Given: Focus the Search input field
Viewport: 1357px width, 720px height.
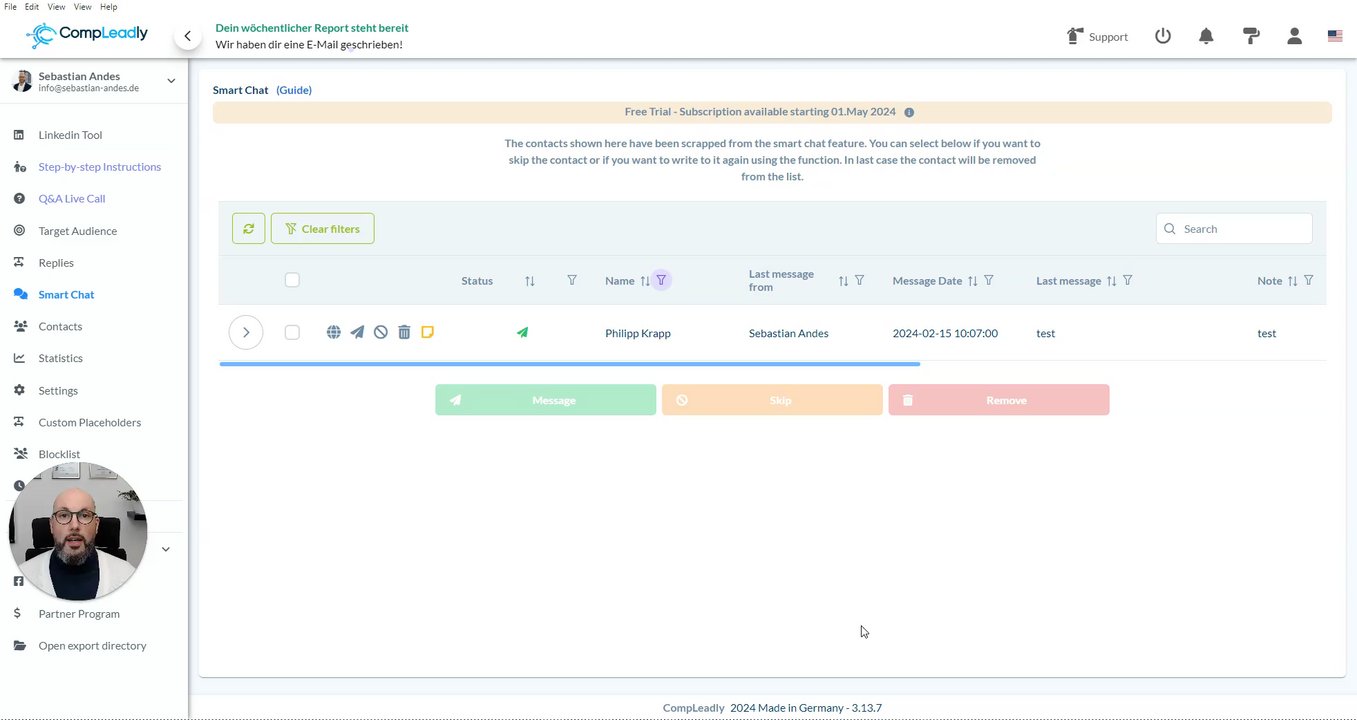Looking at the screenshot, I should click(x=1234, y=228).
